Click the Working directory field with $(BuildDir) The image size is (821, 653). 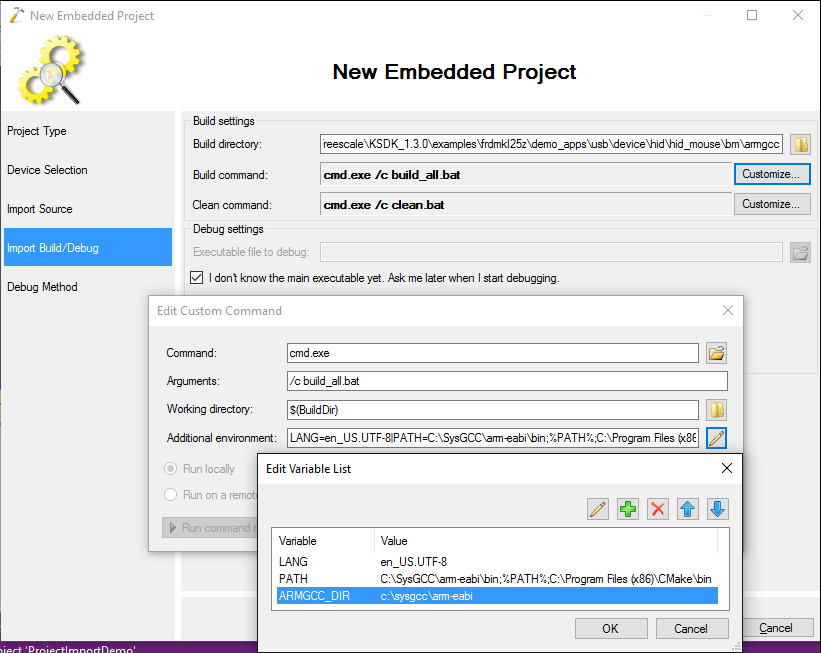tap(493, 410)
